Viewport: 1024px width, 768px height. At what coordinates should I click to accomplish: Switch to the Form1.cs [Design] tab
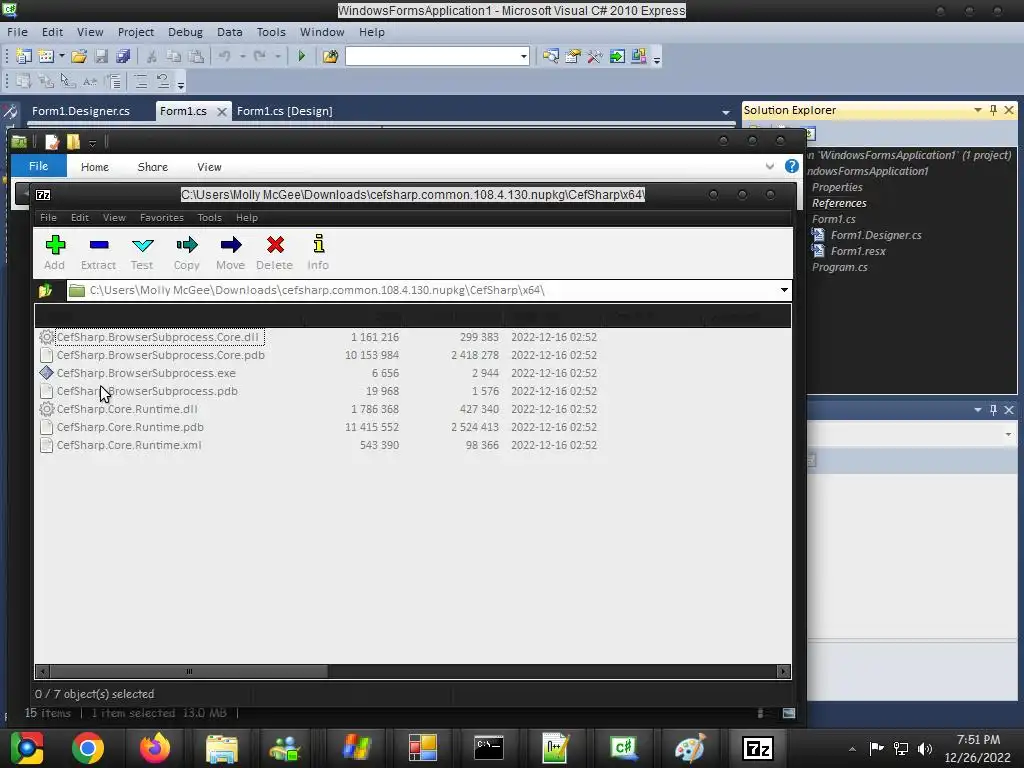point(285,111)
